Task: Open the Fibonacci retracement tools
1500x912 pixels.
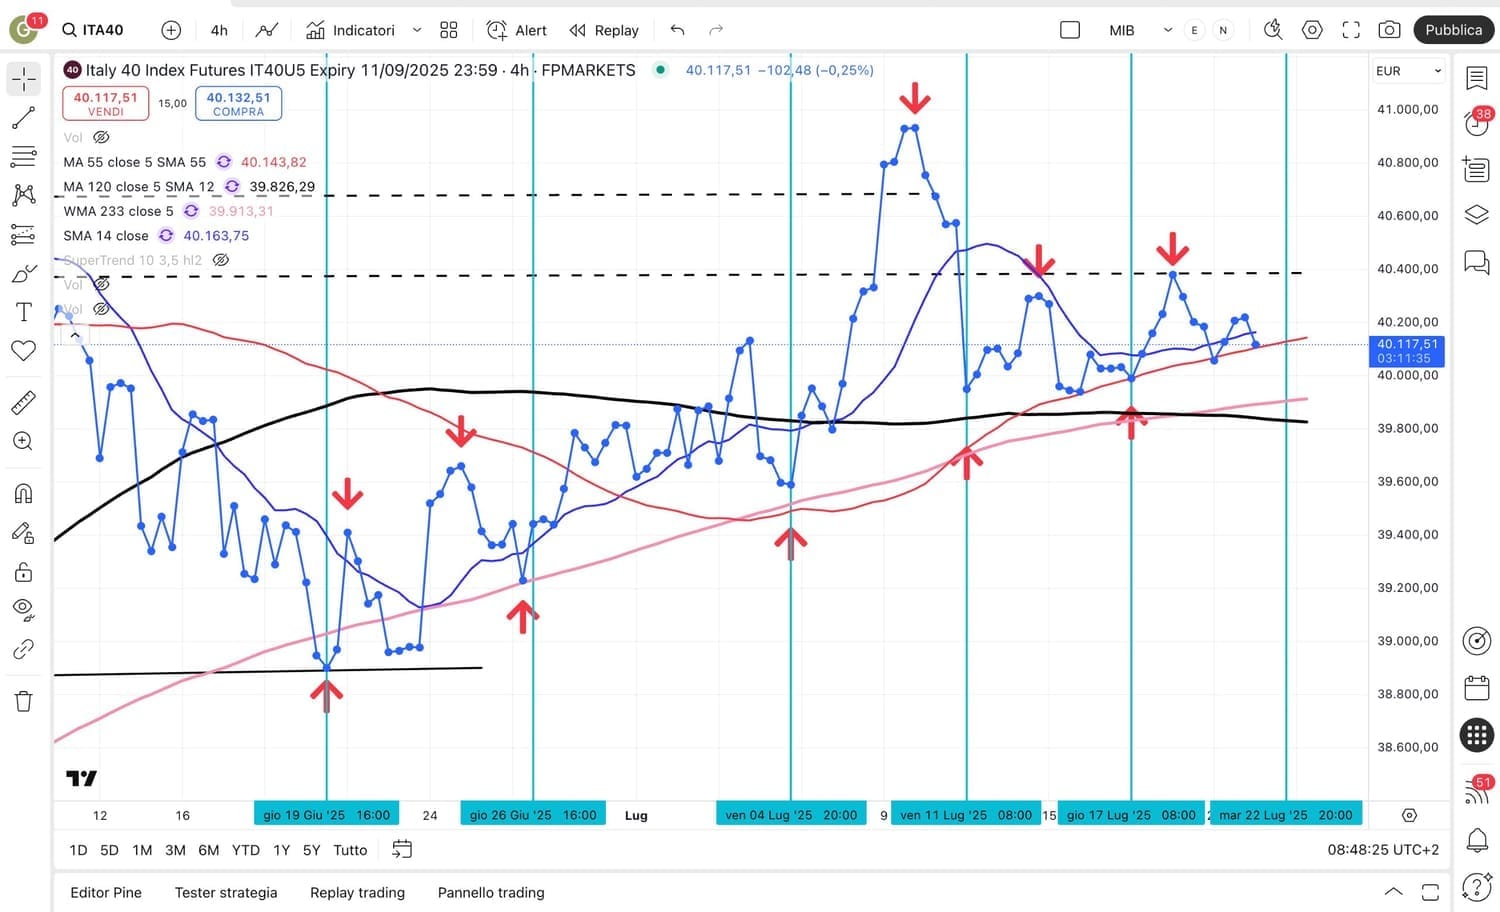Action: click(24, 157)
